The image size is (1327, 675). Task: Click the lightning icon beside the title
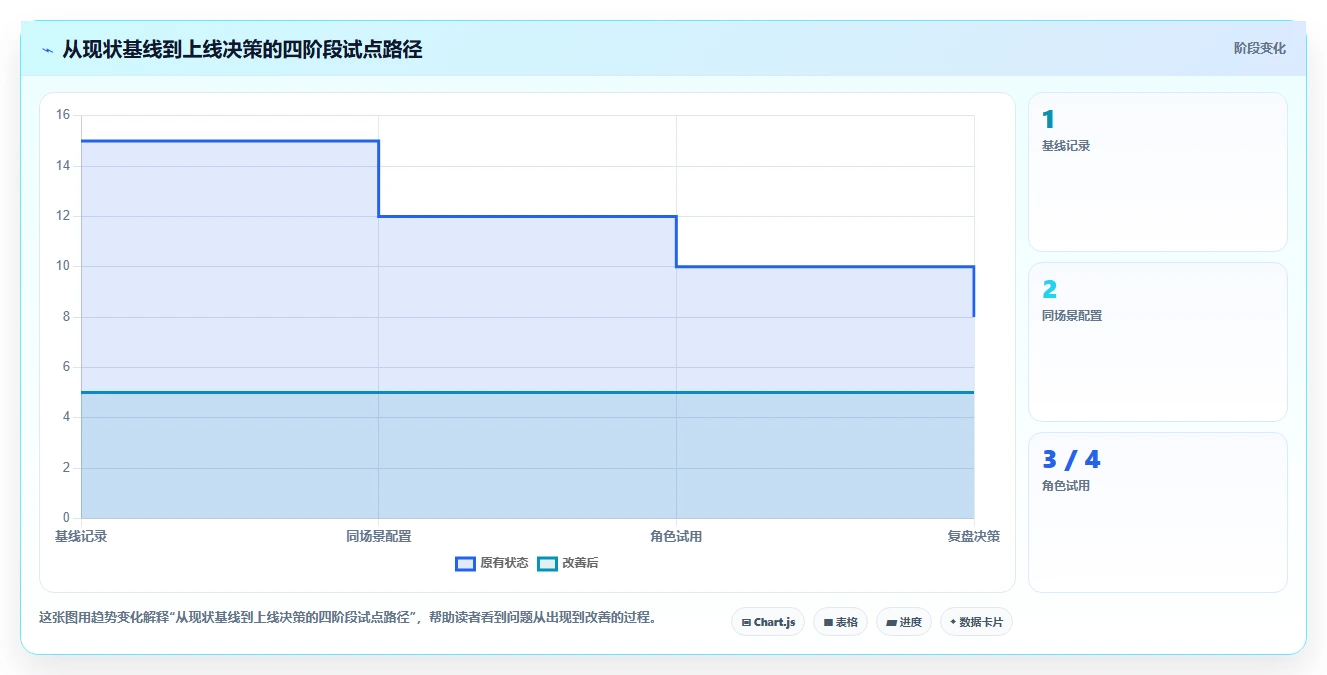pyautogui.click(x=47, y=50)
